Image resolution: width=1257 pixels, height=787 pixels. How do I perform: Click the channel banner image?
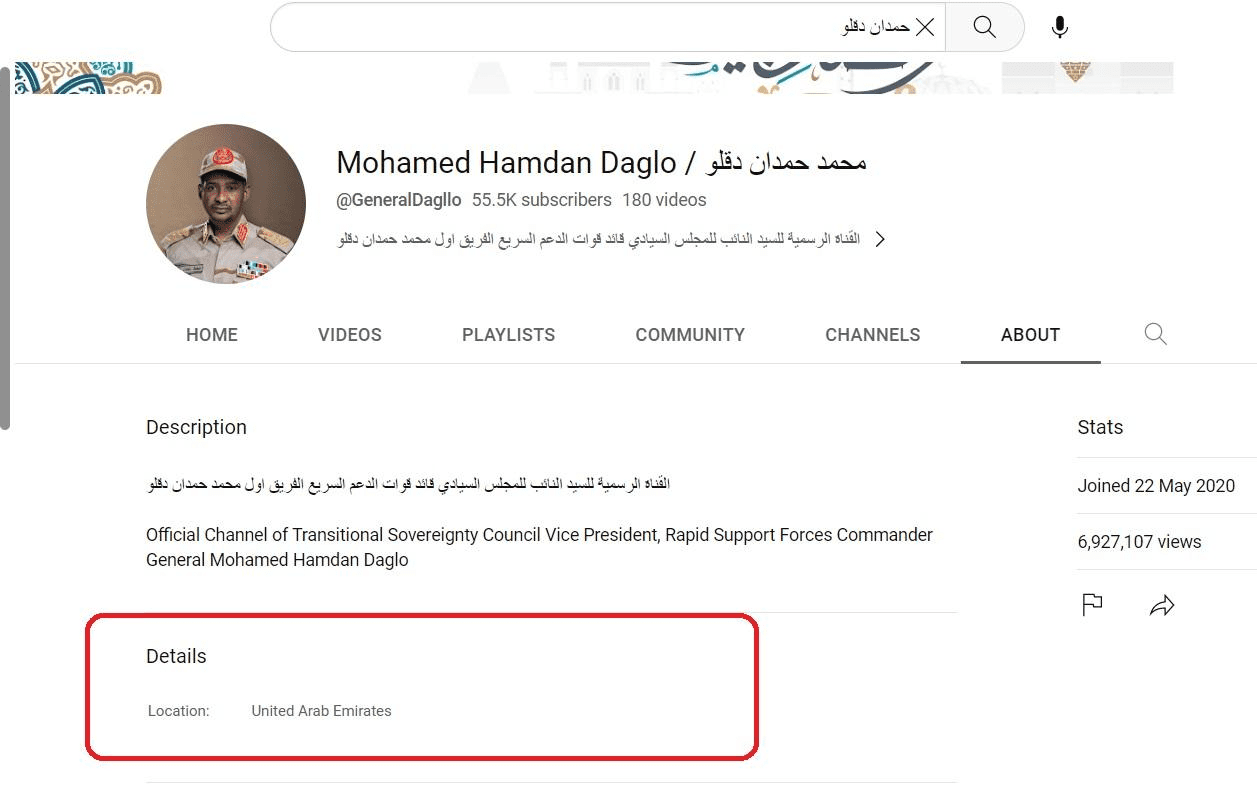594,78
